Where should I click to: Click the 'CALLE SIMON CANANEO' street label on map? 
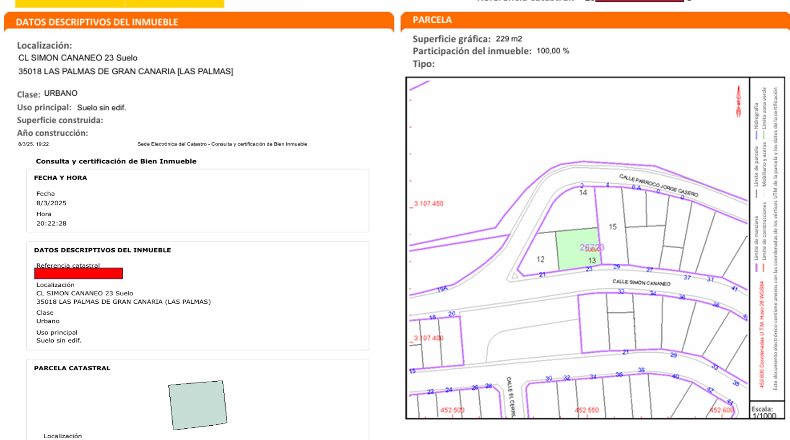coord(641,283)
